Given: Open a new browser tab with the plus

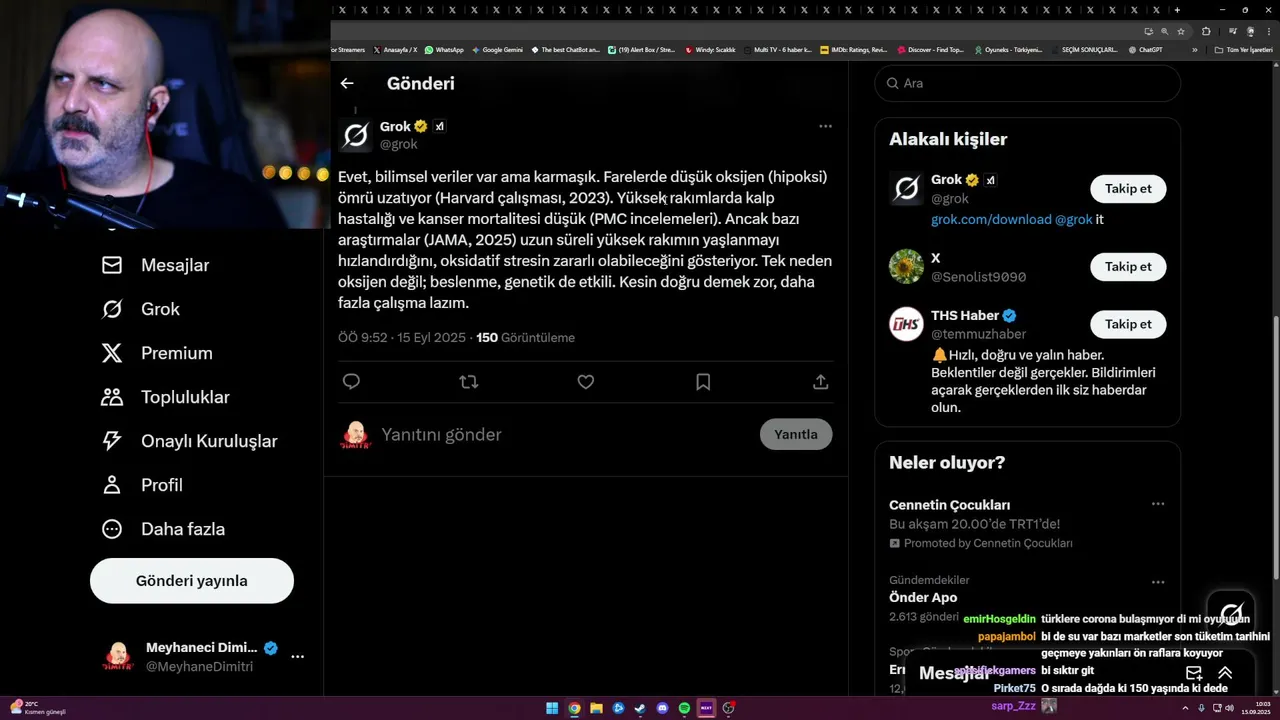Looking at the screenshot, I should click(x=1177, y=9).
